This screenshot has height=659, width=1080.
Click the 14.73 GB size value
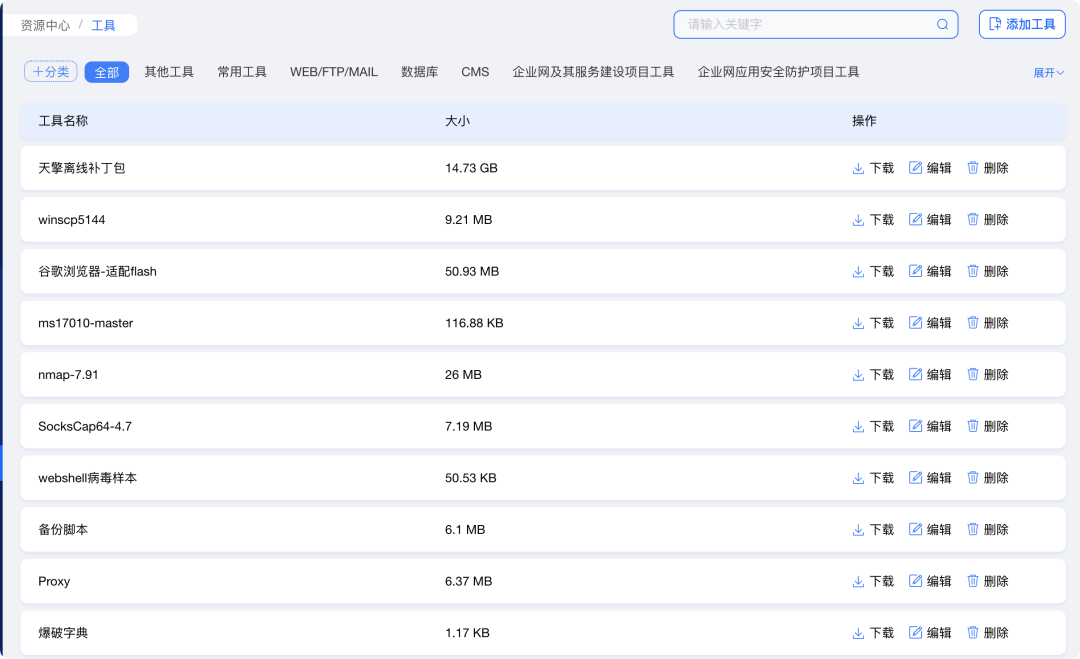471,168
